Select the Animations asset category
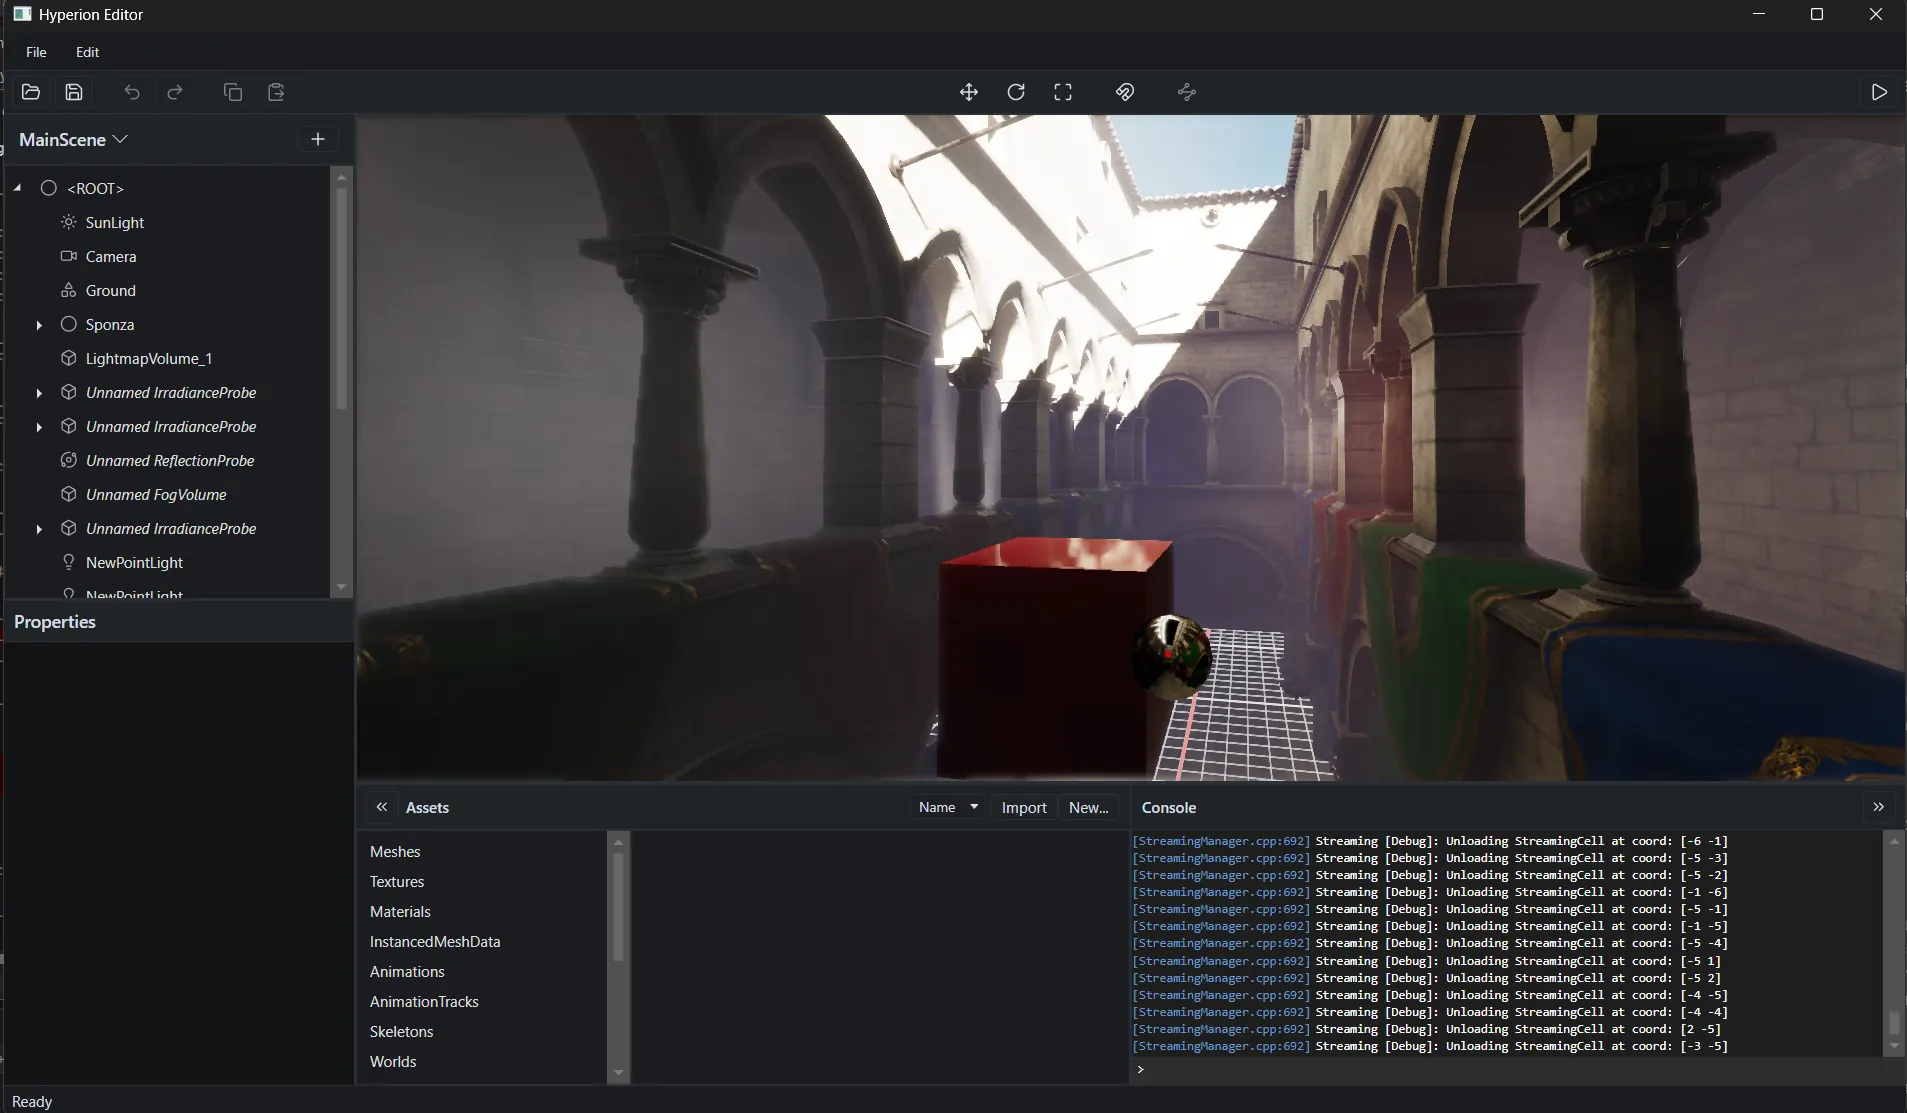 click(407, 971)
